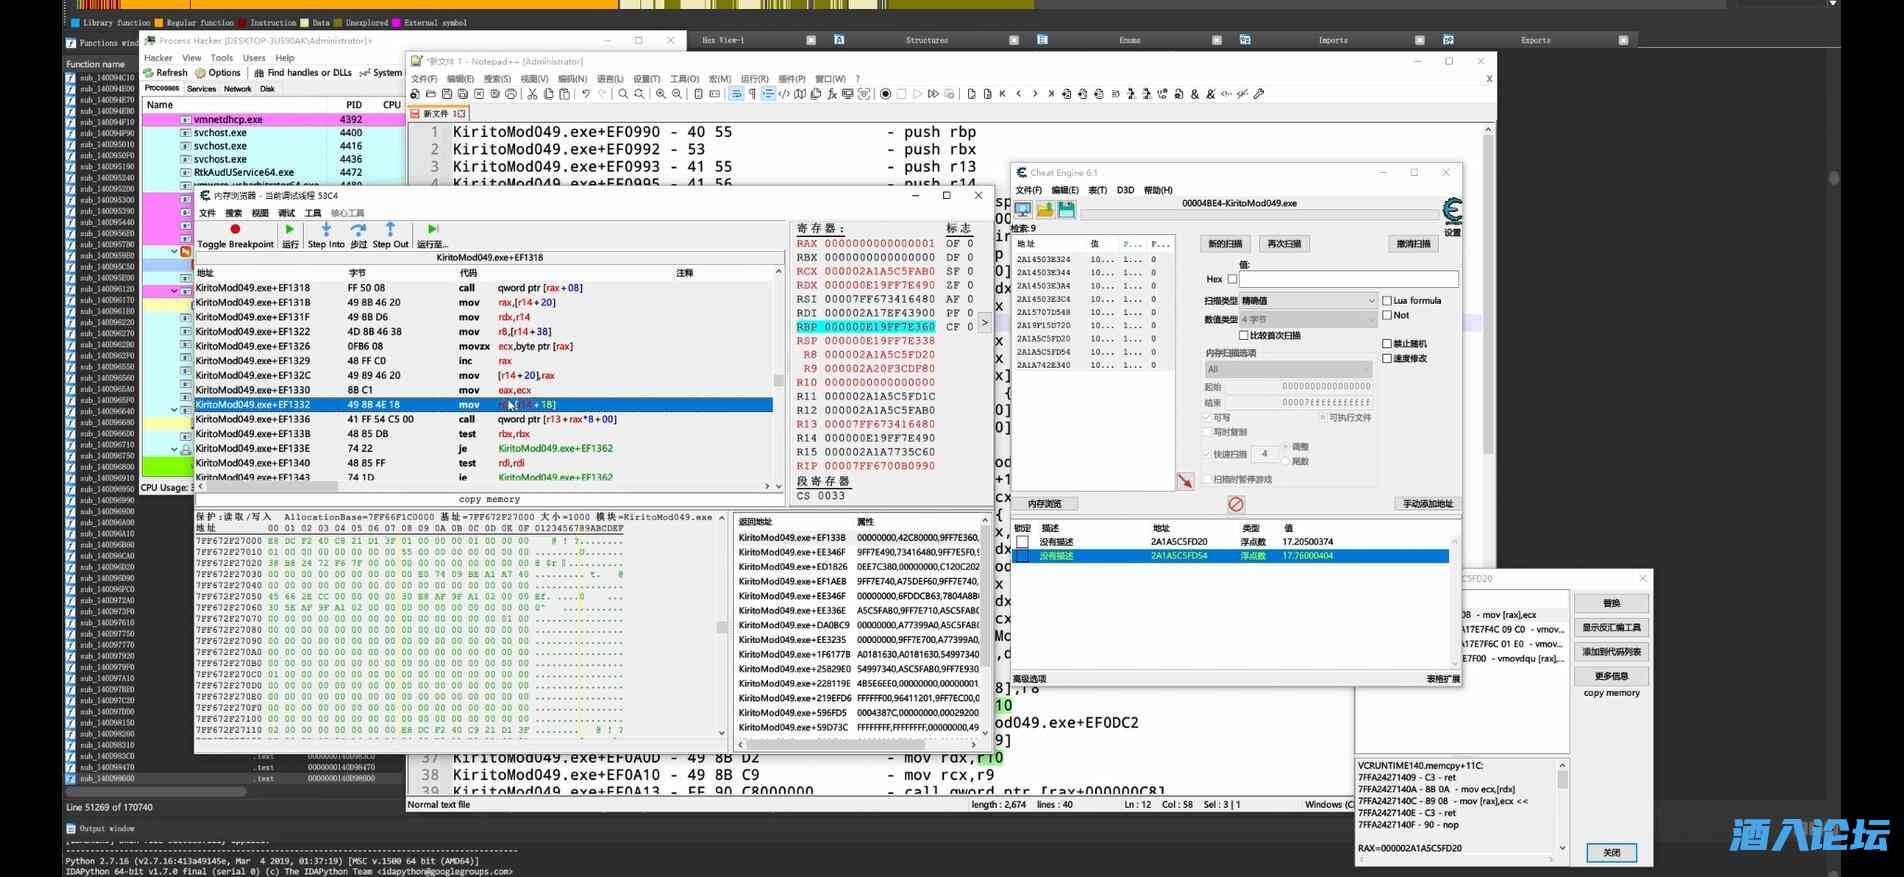Open the scan type 精确值 dropdown
Viewport: 1904px width, 877px height.
click(1308, 300)
